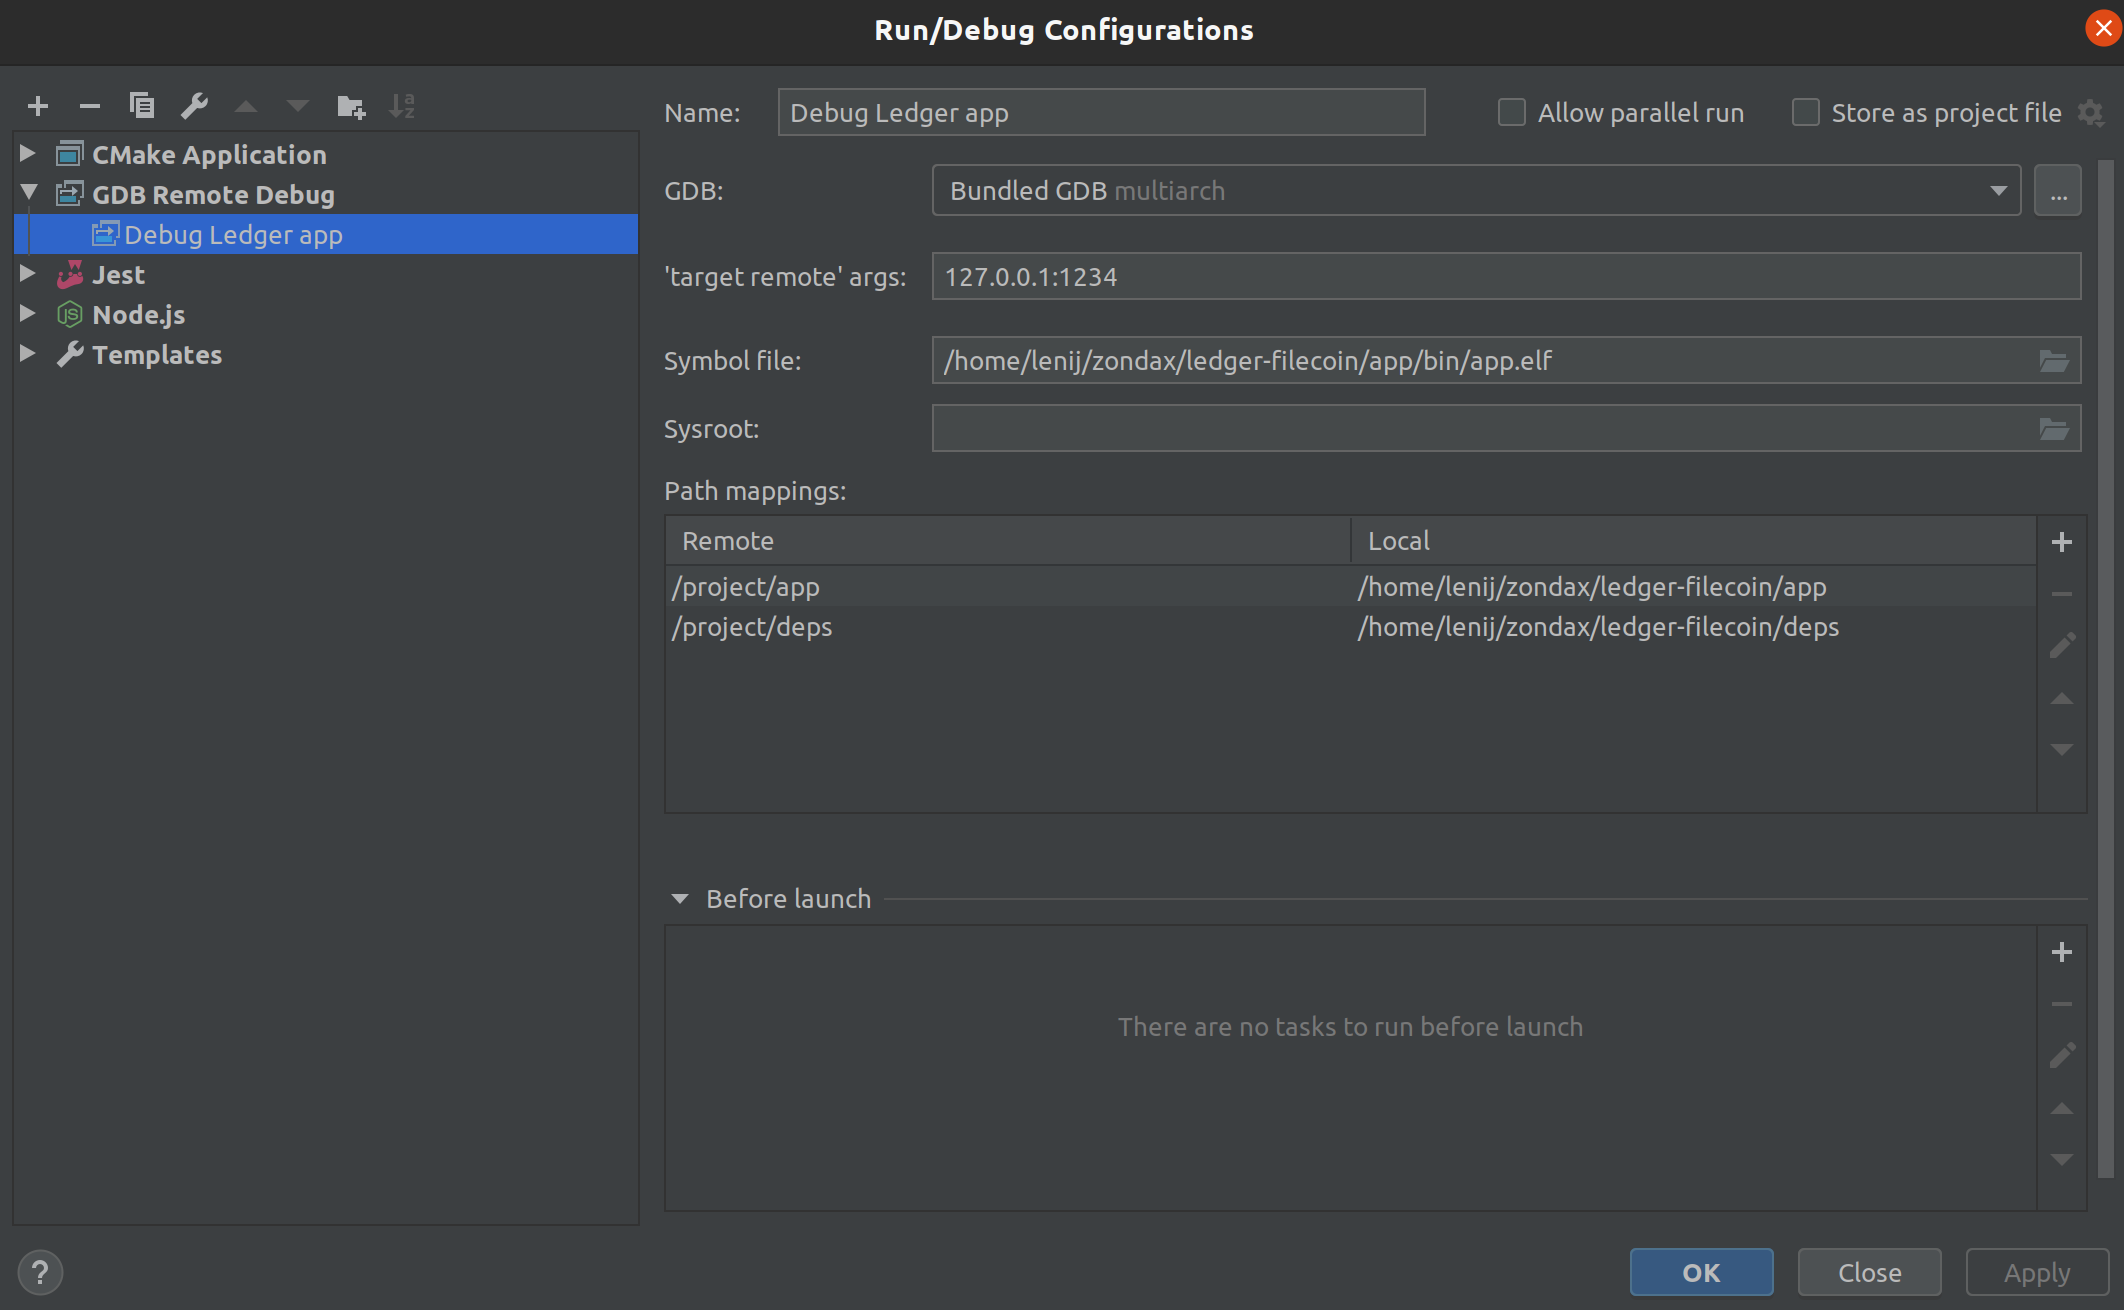The width and height of the screenshot is (2124, 1310).
Task: Enable Allow parallel run checkbox
Action: (x=1511, y=113)
